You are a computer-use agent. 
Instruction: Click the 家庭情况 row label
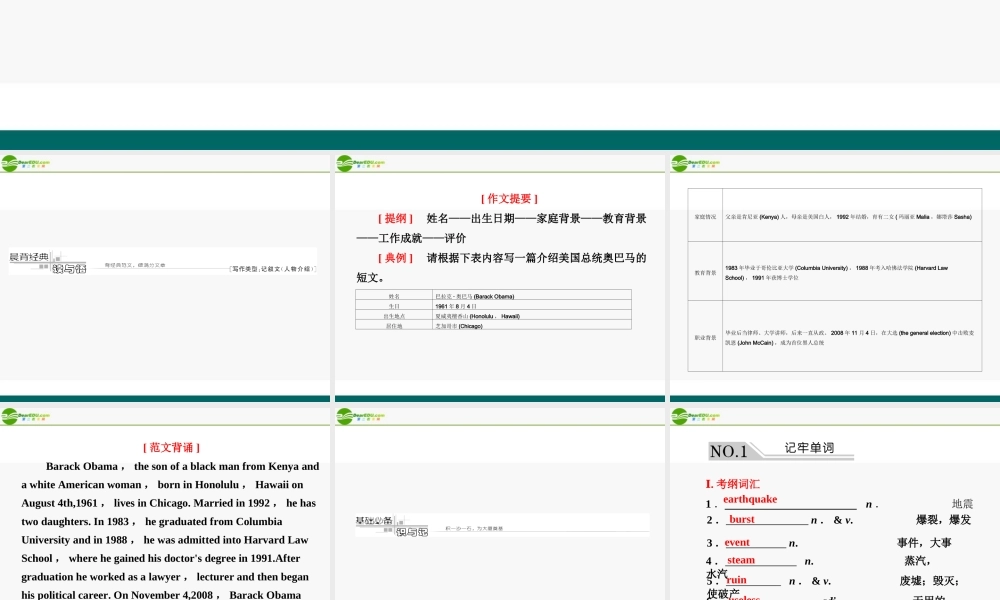[x=705, y=217]
